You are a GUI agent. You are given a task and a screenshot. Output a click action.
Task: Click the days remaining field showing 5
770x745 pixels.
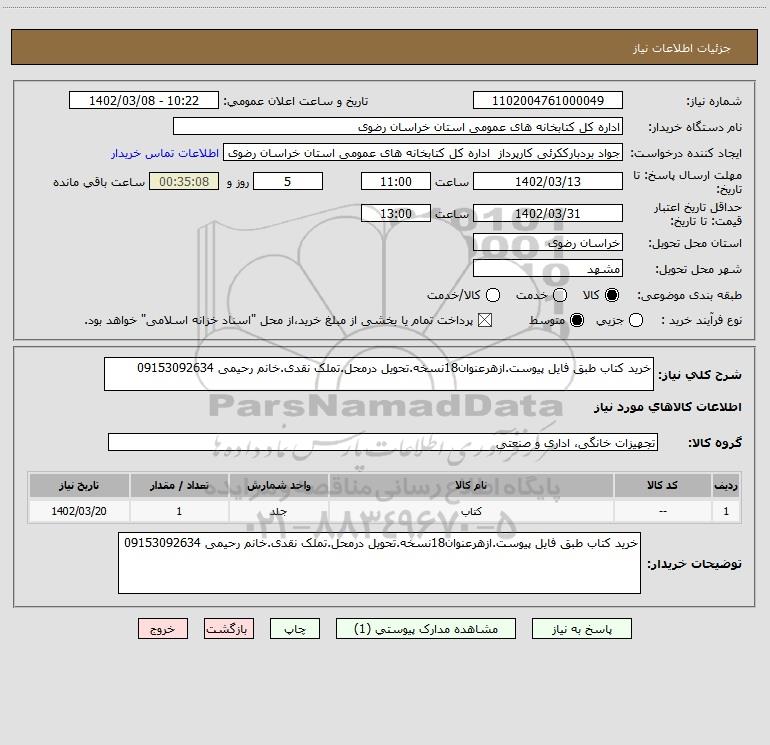[288, 181]
